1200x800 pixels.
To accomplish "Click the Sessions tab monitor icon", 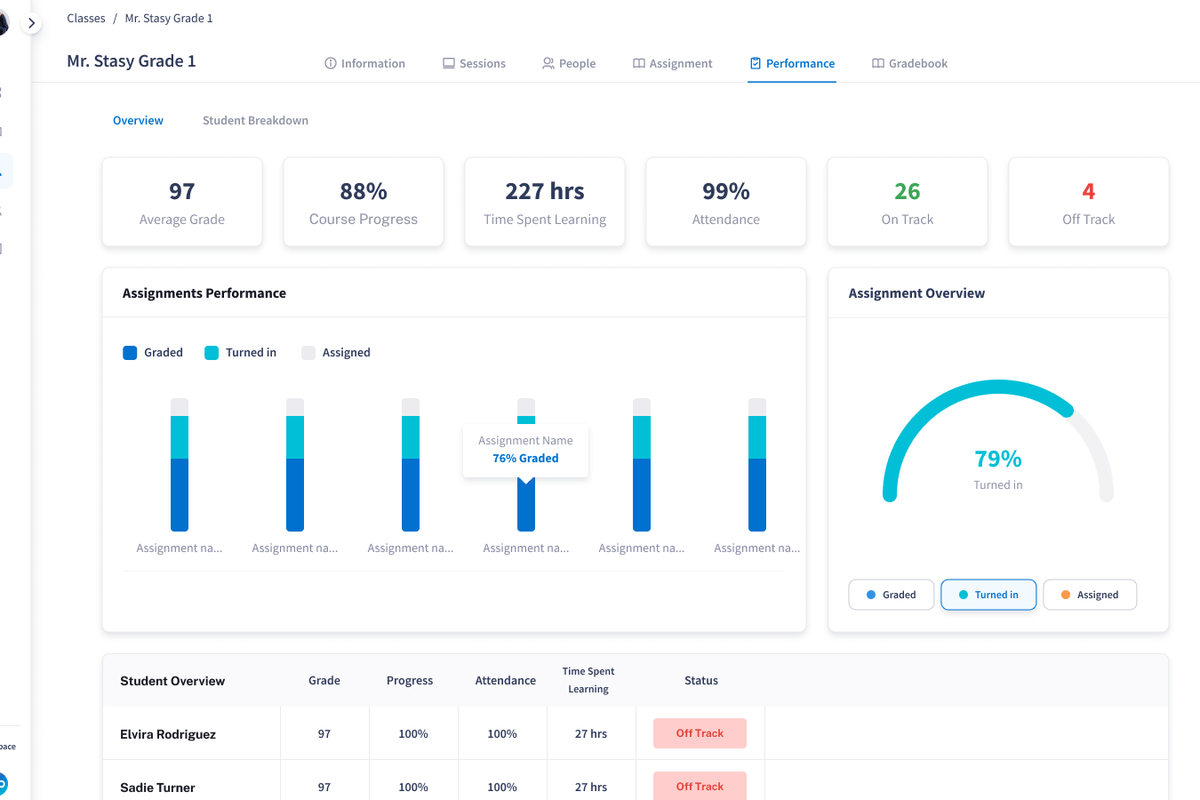I will point(449,63).
